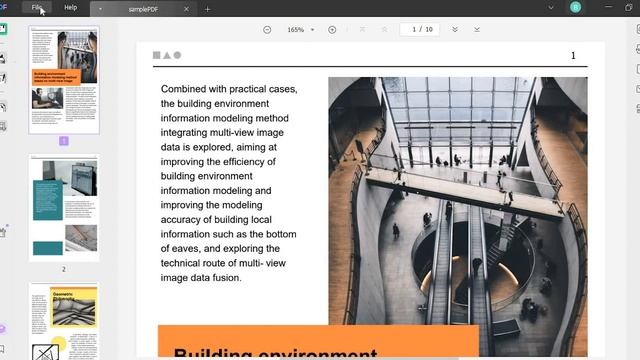640x360 pixels.
Task: Zoom in with the plus icon
Action: (332, 29)
